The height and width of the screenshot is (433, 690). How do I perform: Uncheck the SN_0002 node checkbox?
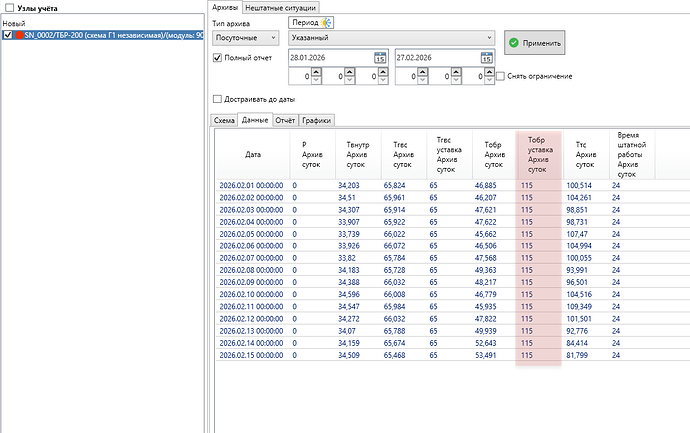coord(8,36)
